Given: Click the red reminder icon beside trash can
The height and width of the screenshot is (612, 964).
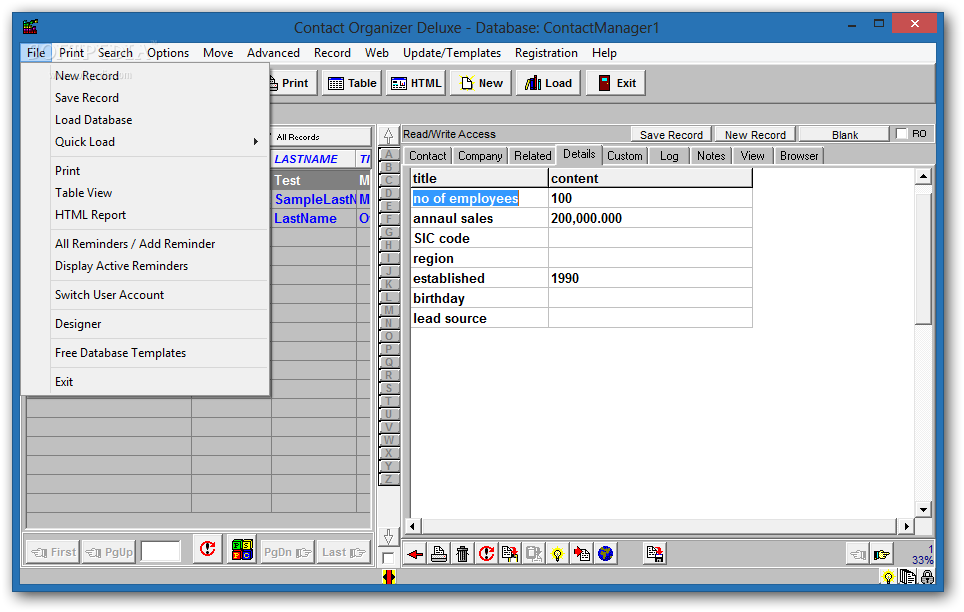Looking at the screenshot, I should point(486,554).
